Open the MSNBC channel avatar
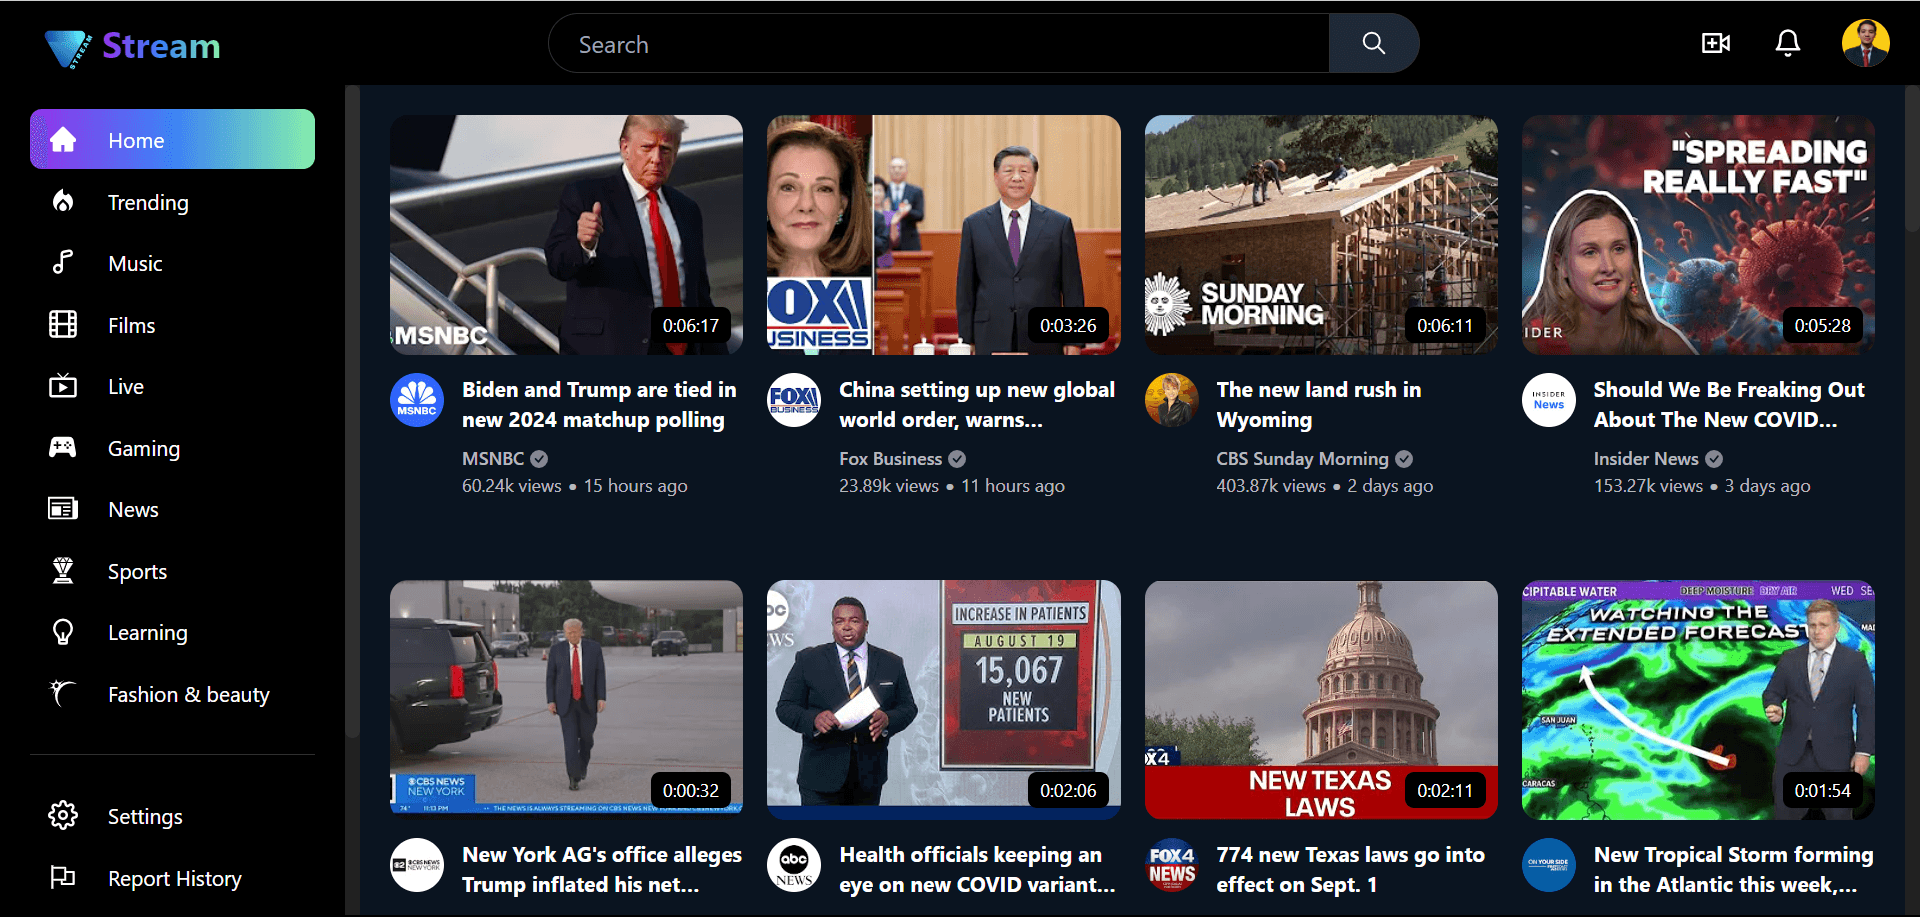Viewport: 1920px width, 917px height. click(417, 400)
